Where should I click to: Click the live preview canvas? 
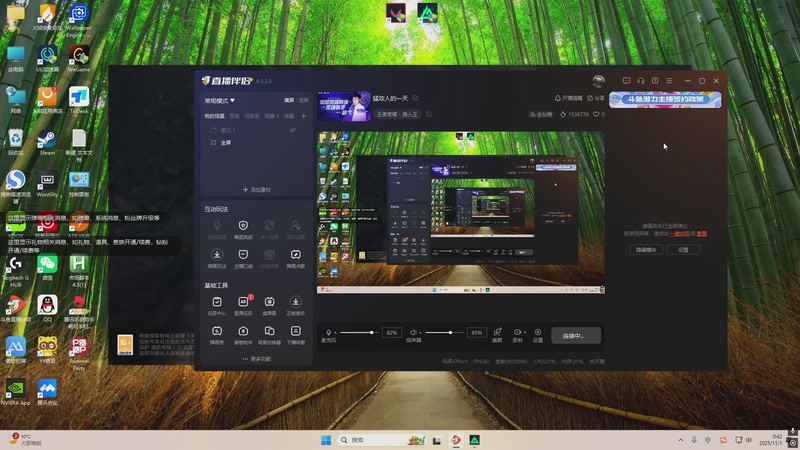click(x=461, y=212)
